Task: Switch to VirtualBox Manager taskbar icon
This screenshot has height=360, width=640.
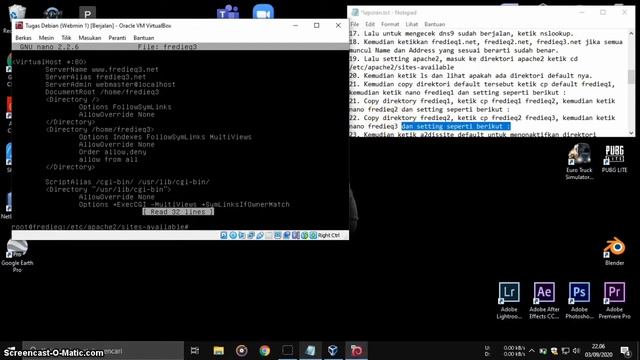Action: click(333, 351)
